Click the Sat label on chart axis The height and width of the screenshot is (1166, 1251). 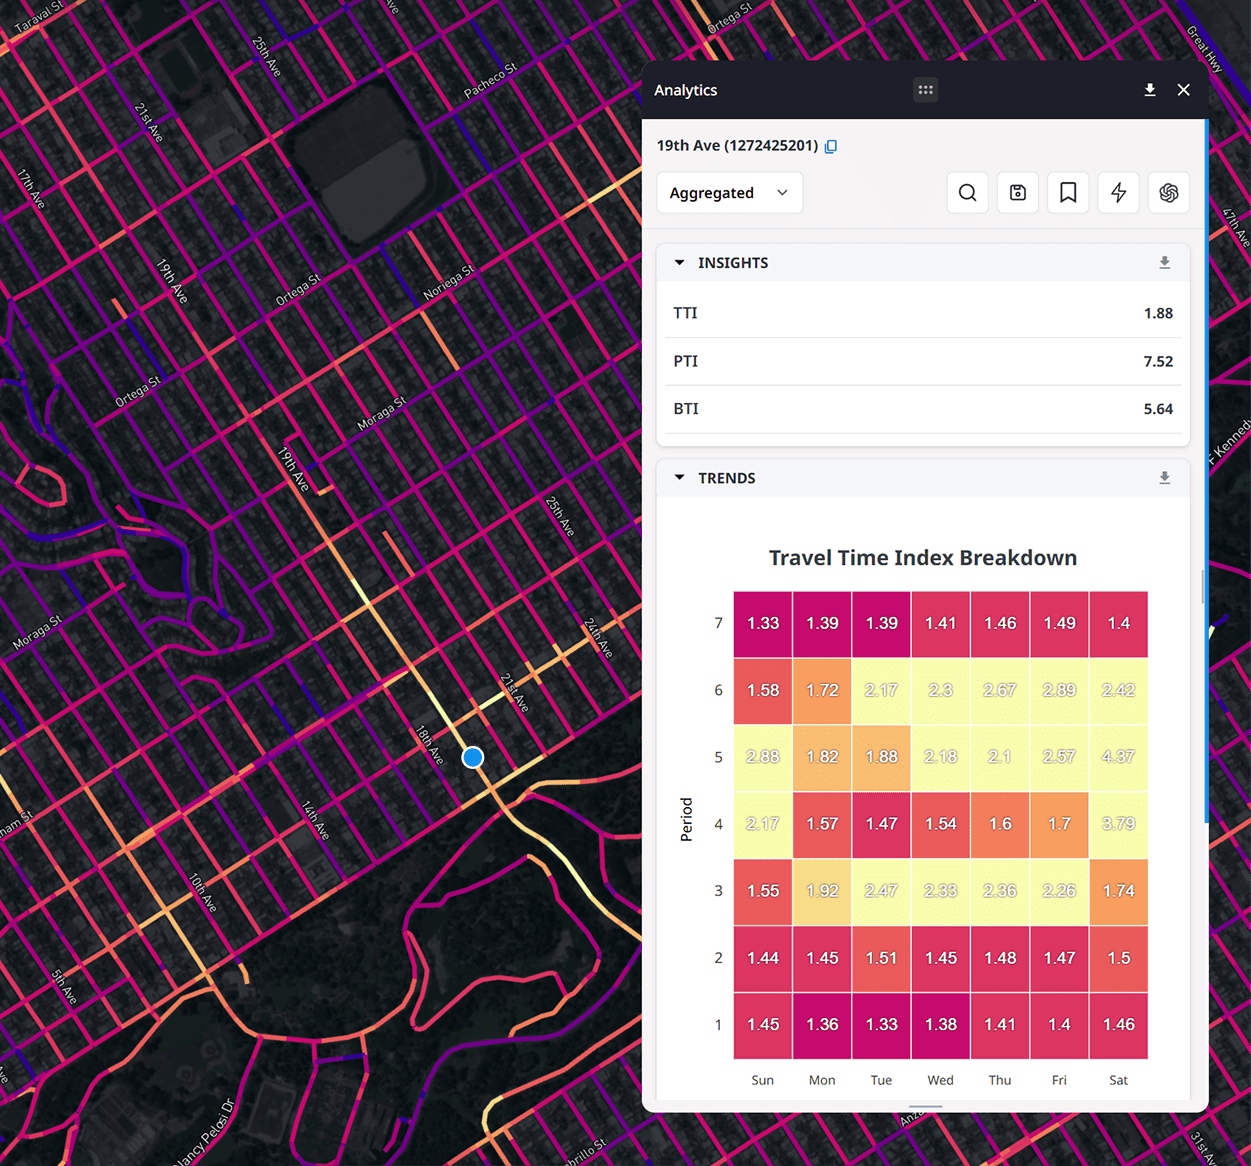coord(1119,1080)
